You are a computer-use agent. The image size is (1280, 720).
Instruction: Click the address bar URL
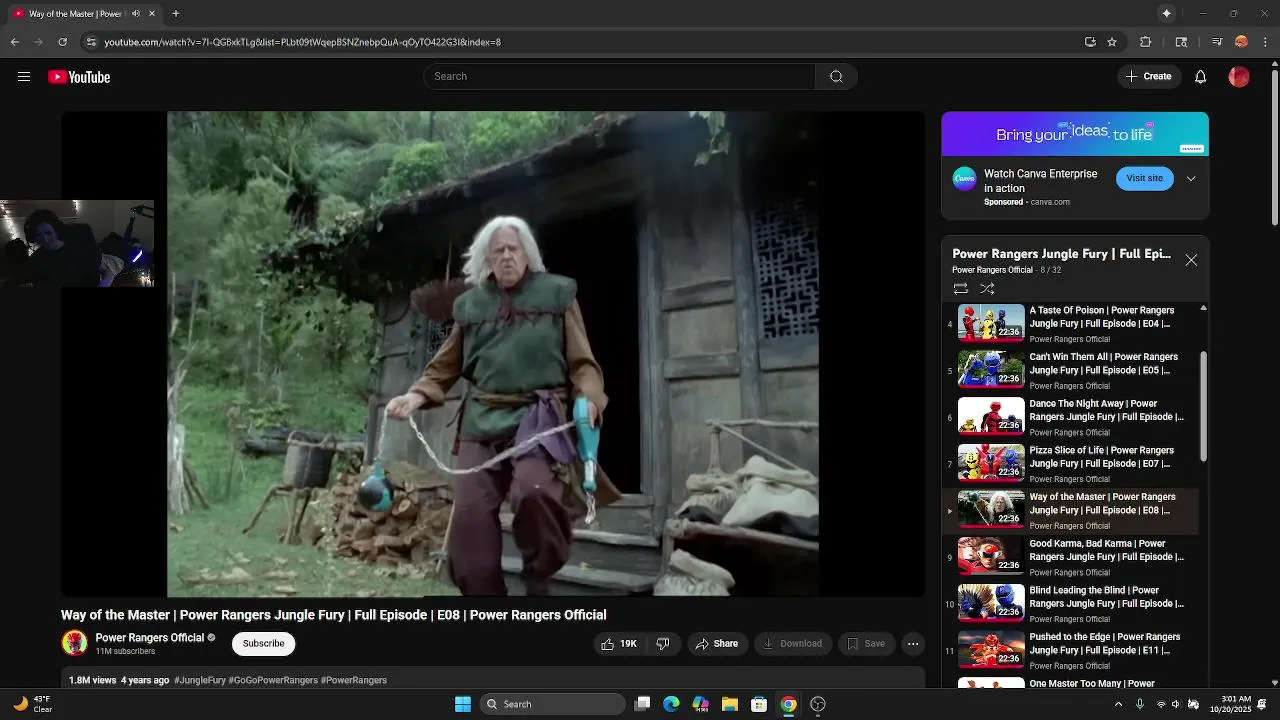point(302,42)
